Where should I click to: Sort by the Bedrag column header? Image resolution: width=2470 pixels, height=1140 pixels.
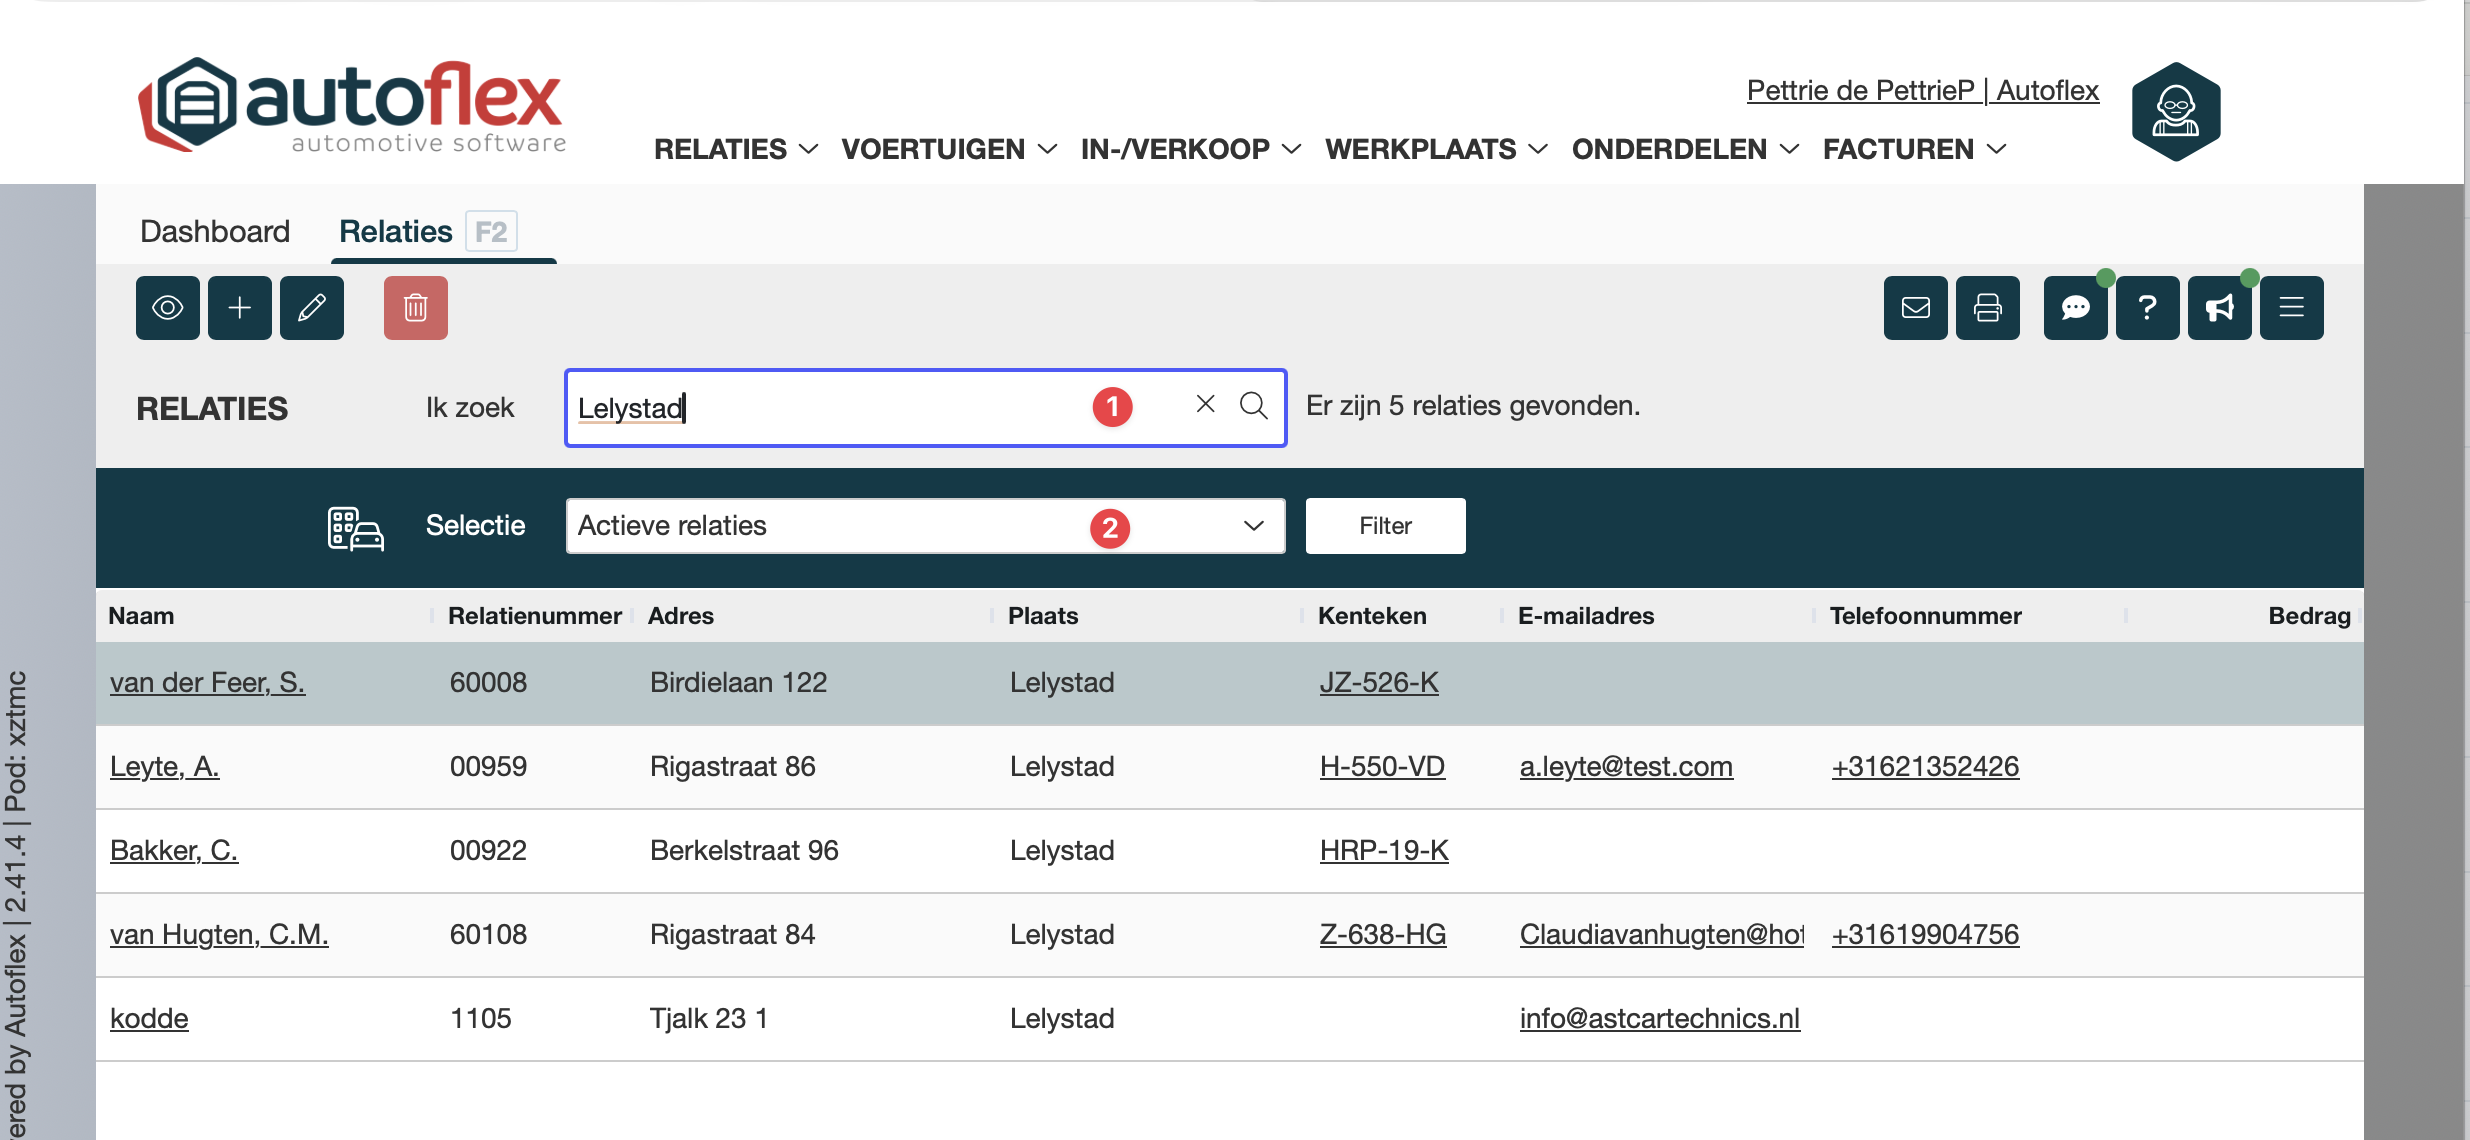point(2309,616)
